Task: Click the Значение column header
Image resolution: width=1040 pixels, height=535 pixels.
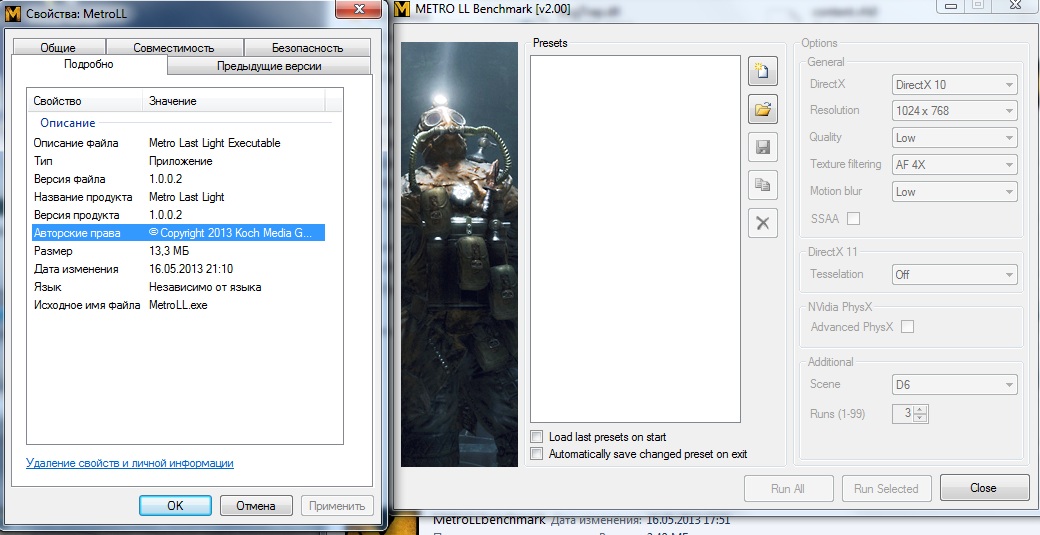Action: click(x=233, y=101)
